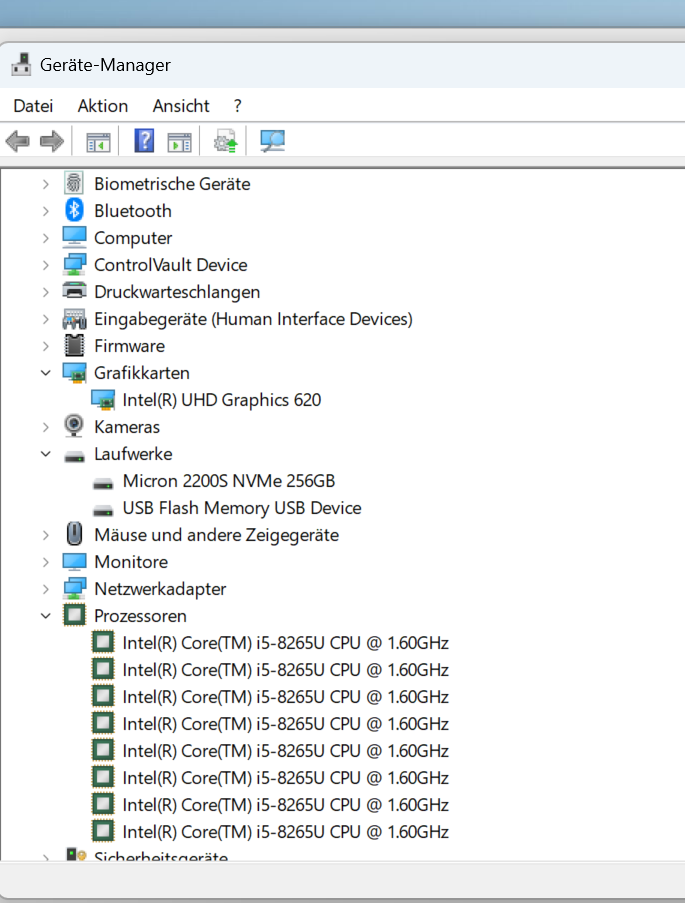685x903 pixels.
Task: Click the network icon beside Netzwerkadapter
Action: (x=74, y=589)
